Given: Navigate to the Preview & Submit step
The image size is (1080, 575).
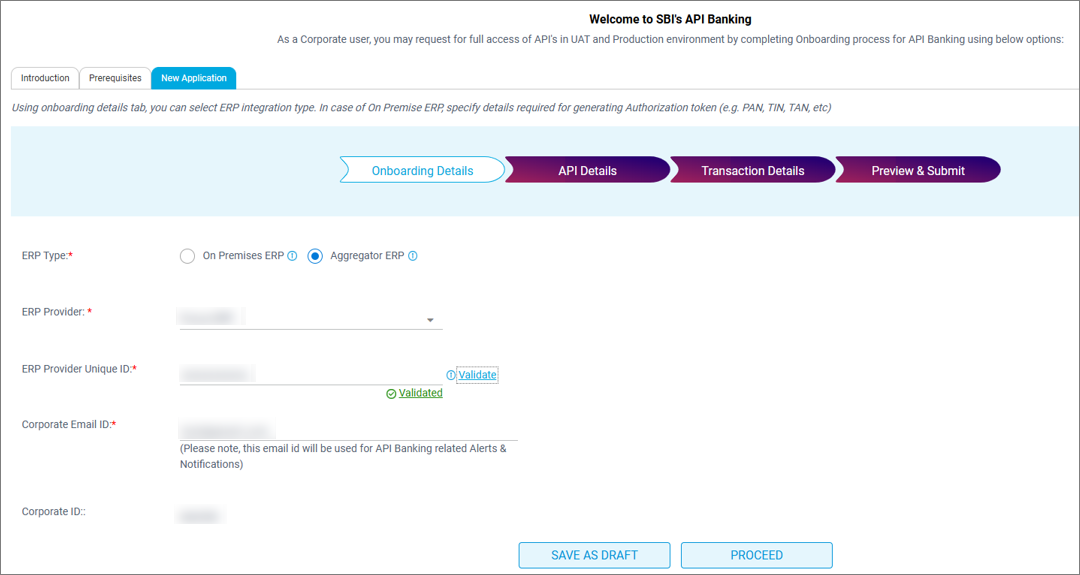Looking at the screenshot, I should click(917, 171).
